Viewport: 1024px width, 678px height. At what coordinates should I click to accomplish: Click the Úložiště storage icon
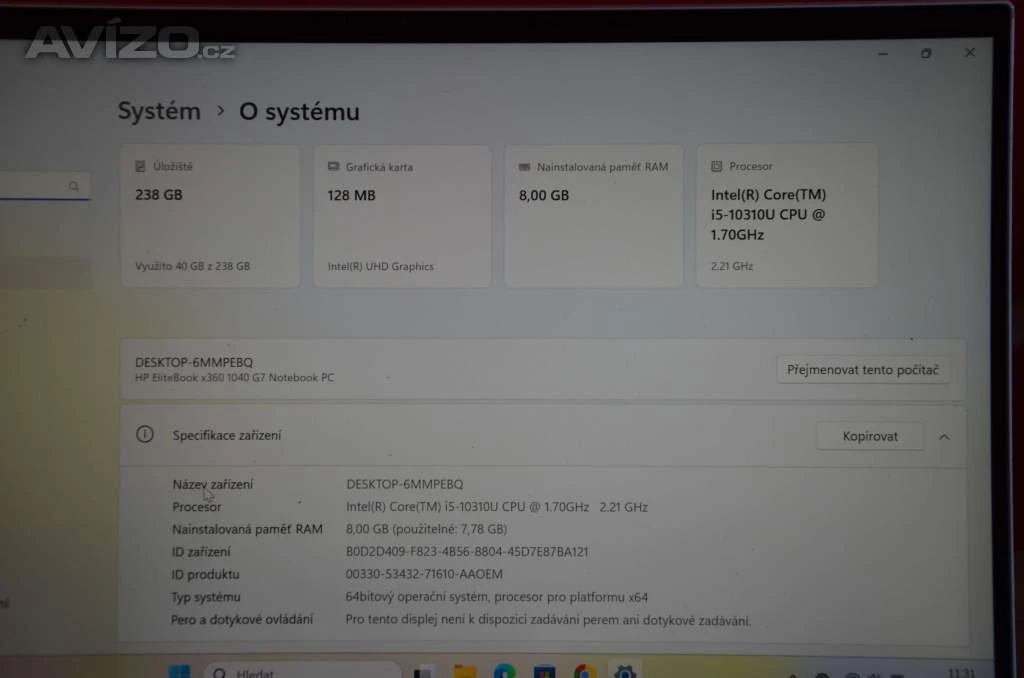[140, 167]
